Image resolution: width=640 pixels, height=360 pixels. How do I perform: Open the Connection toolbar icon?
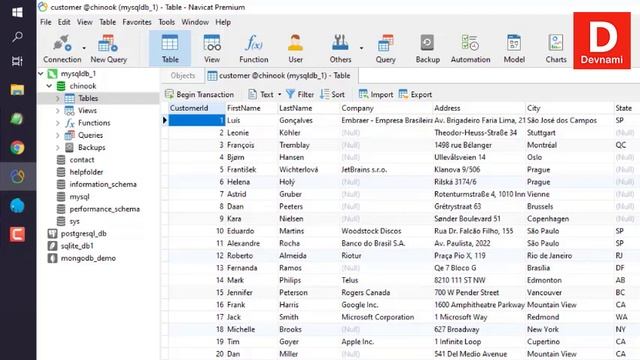pyautogui.click(x=62, y=49)
